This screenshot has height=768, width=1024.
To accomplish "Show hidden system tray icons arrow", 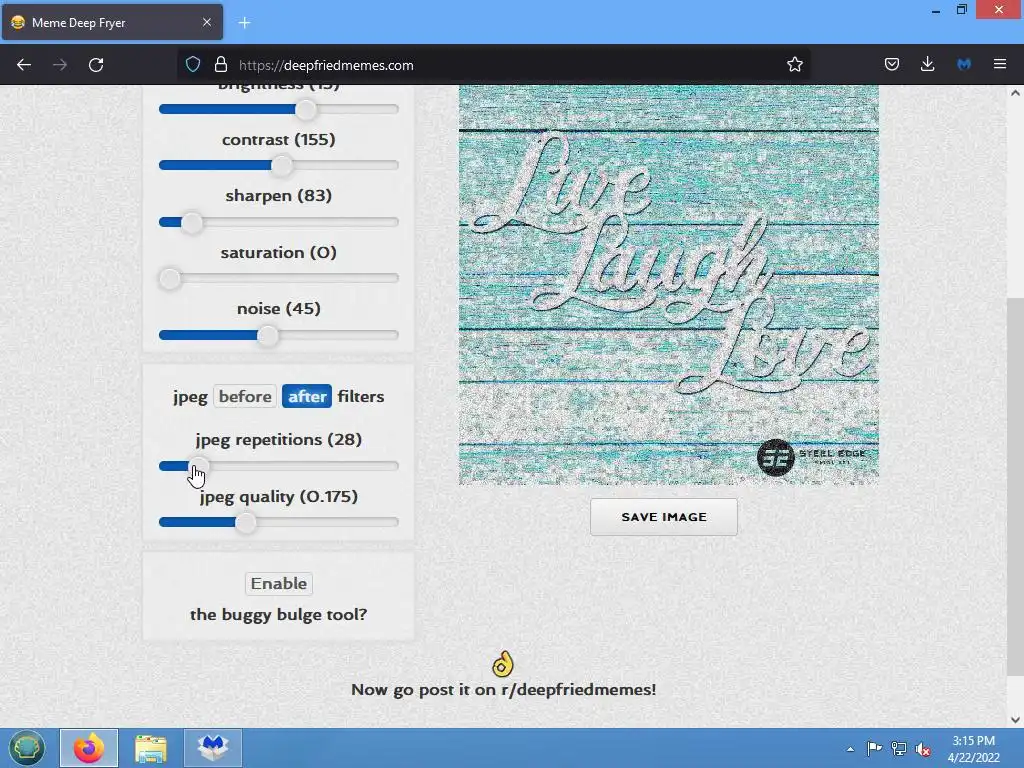I will tap(850, 749).
